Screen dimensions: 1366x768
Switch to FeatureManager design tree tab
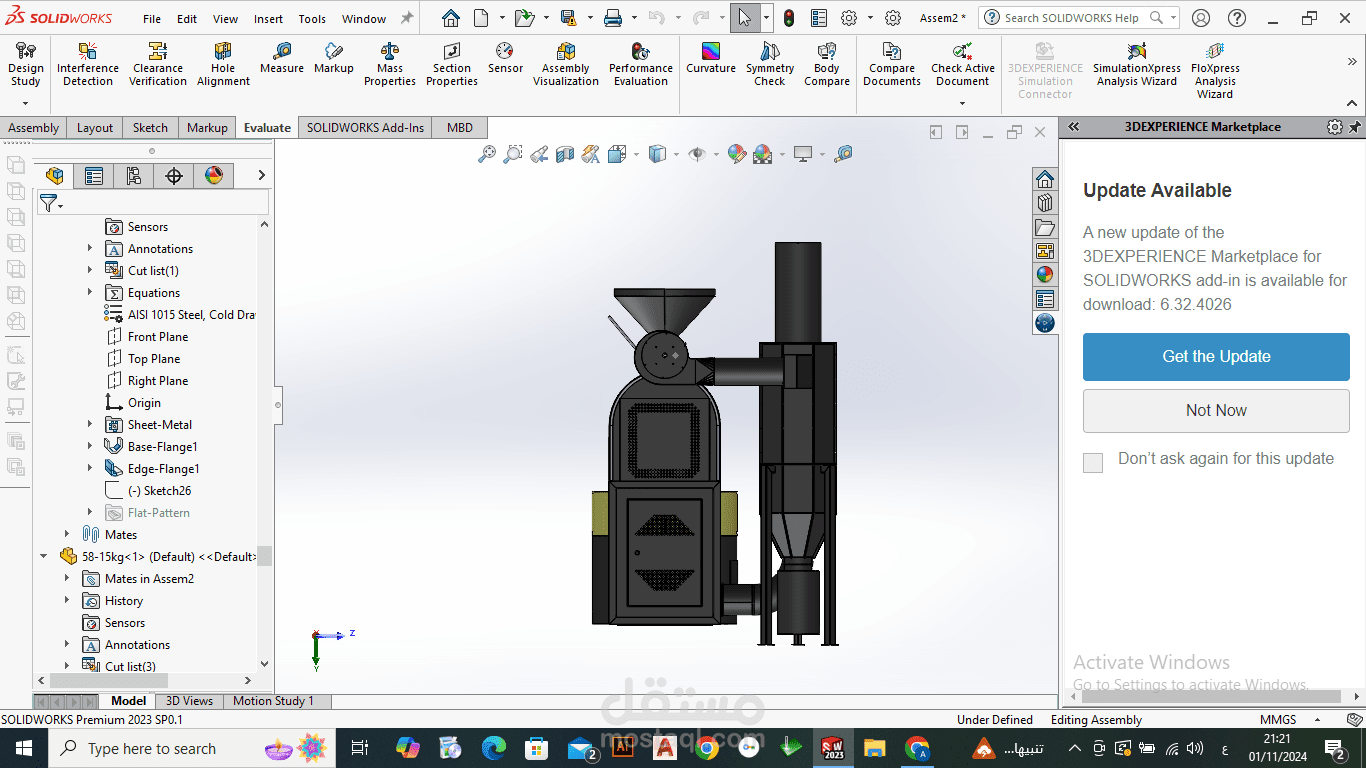(x=55, y=176)
